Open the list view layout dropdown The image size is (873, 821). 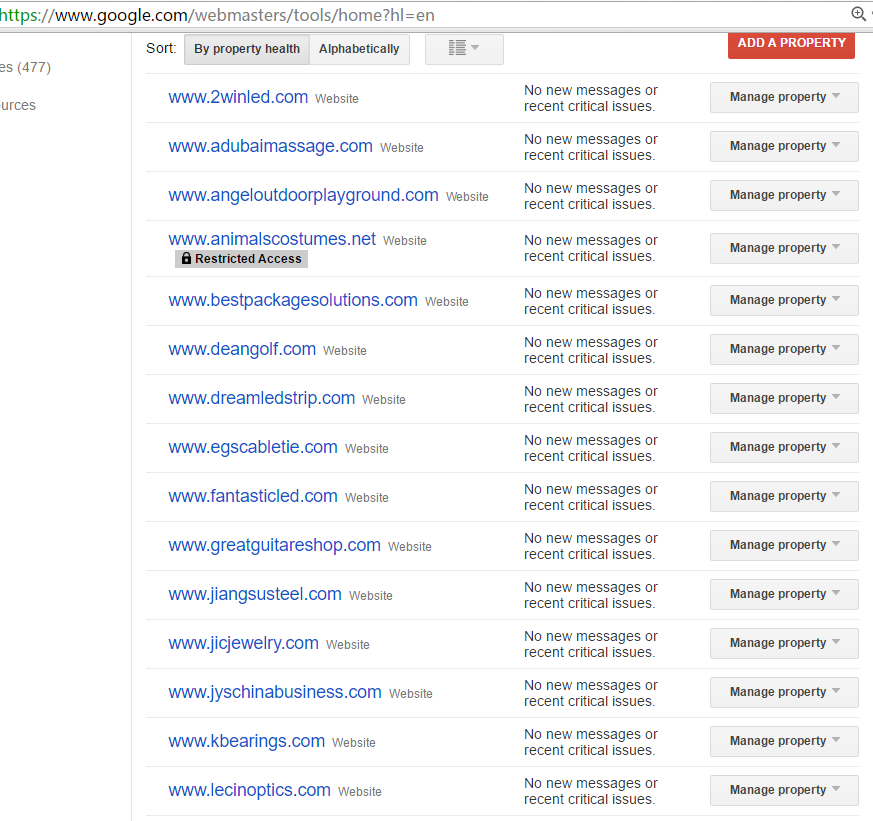[x=464, y=49]
